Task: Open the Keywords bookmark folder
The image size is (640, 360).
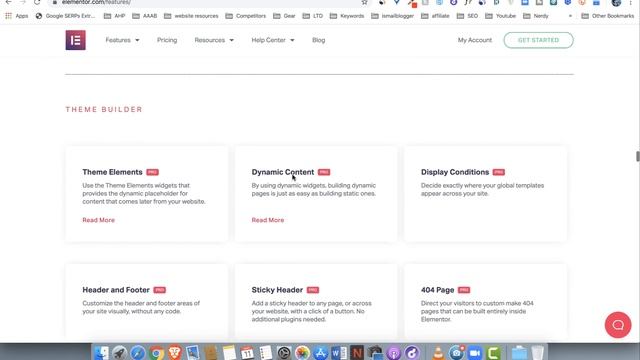Action: (347, 16)
